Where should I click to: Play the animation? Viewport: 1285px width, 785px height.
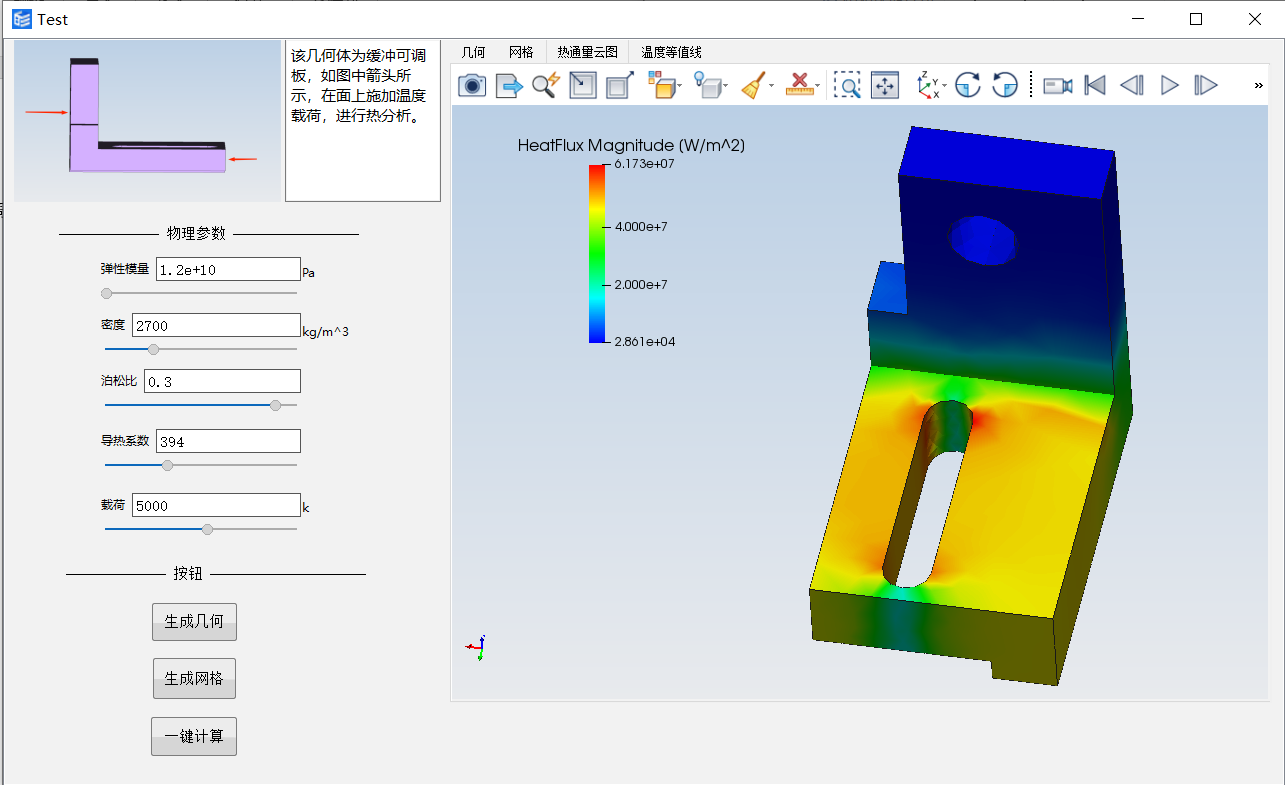(1169, 85)
